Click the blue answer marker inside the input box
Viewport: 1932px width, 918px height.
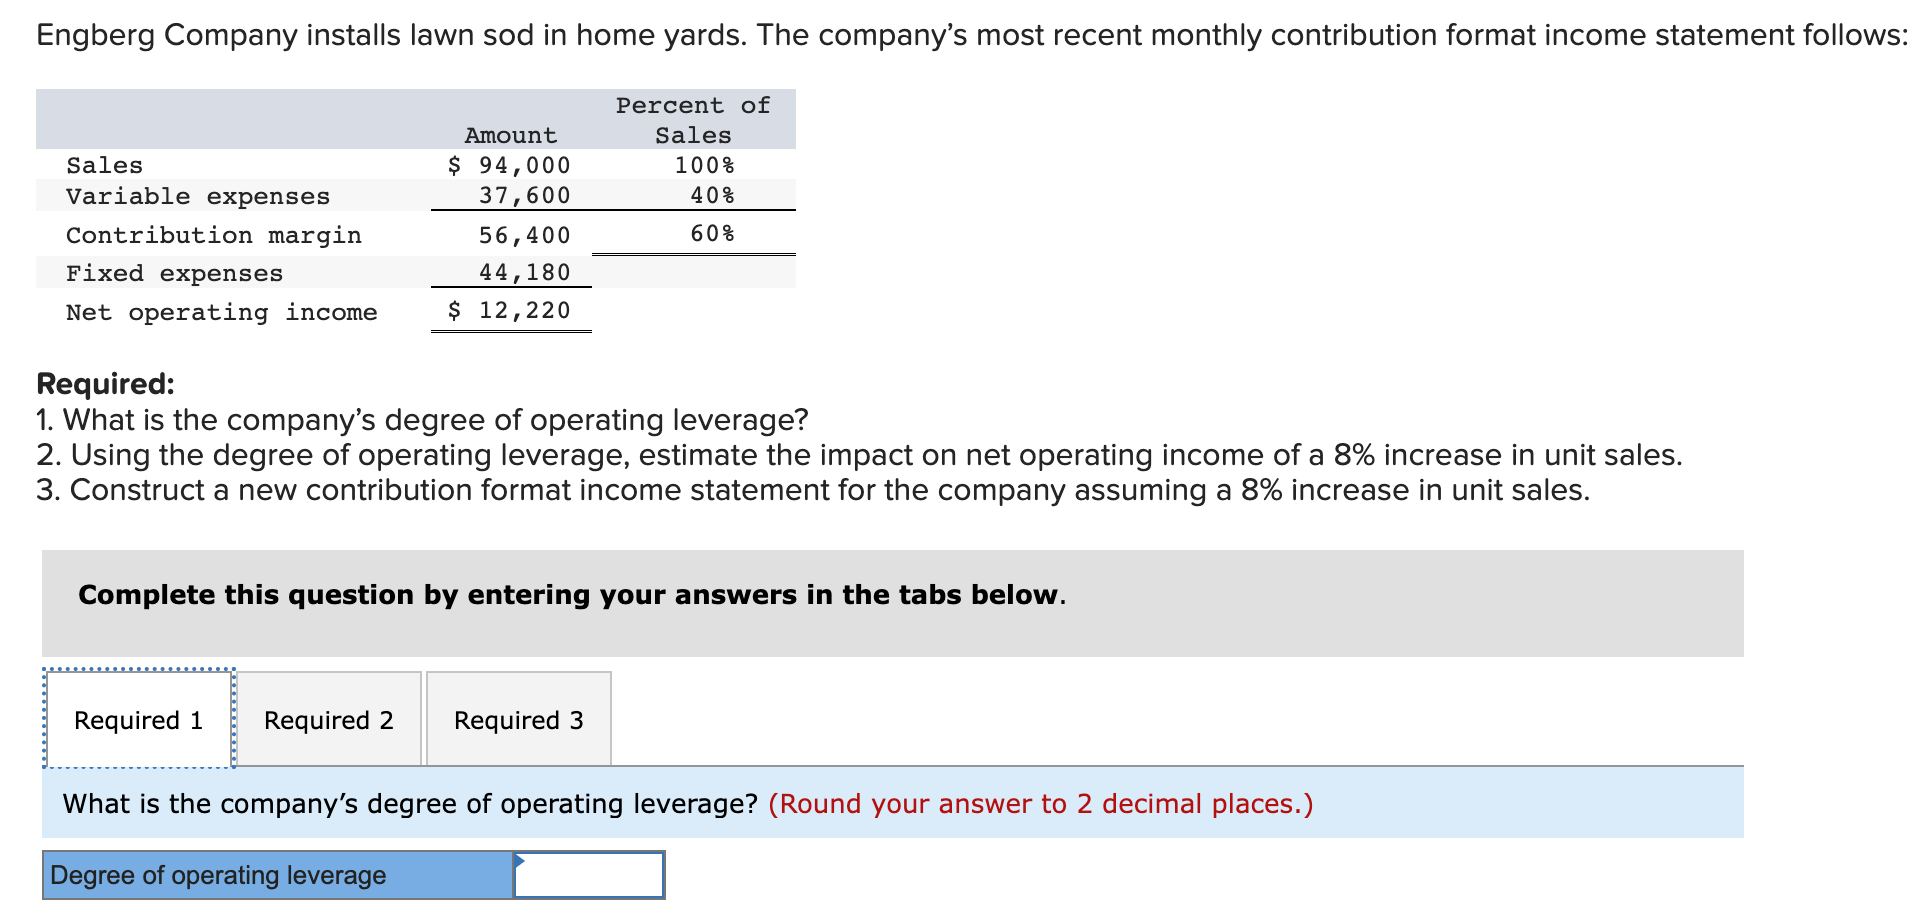coord(521,862)
